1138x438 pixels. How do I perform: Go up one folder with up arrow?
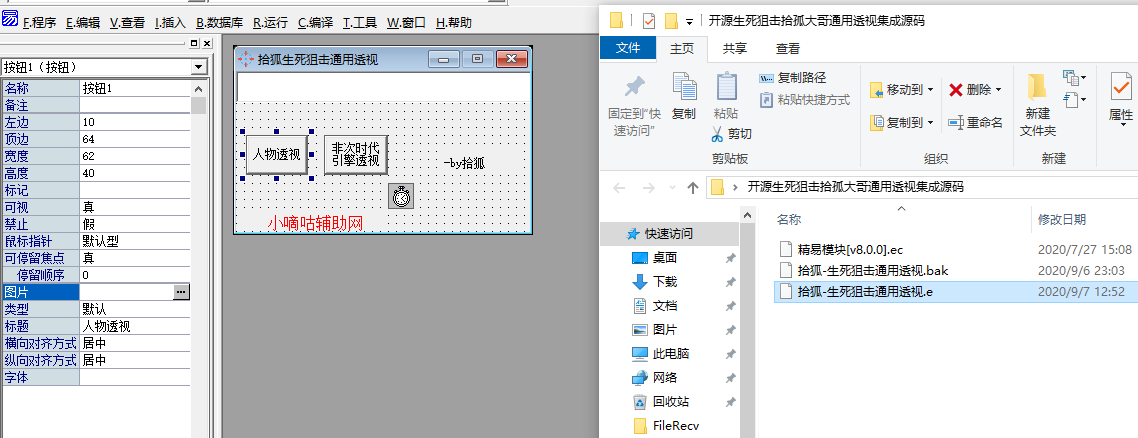693,187
